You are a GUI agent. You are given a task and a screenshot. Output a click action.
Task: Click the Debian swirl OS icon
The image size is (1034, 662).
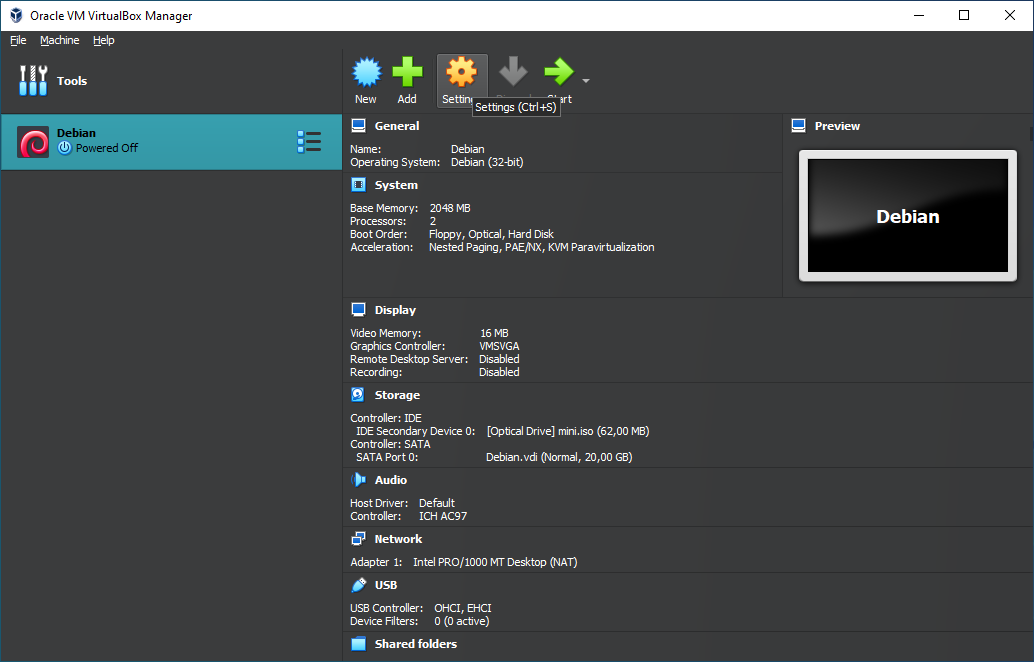[33, 142]
